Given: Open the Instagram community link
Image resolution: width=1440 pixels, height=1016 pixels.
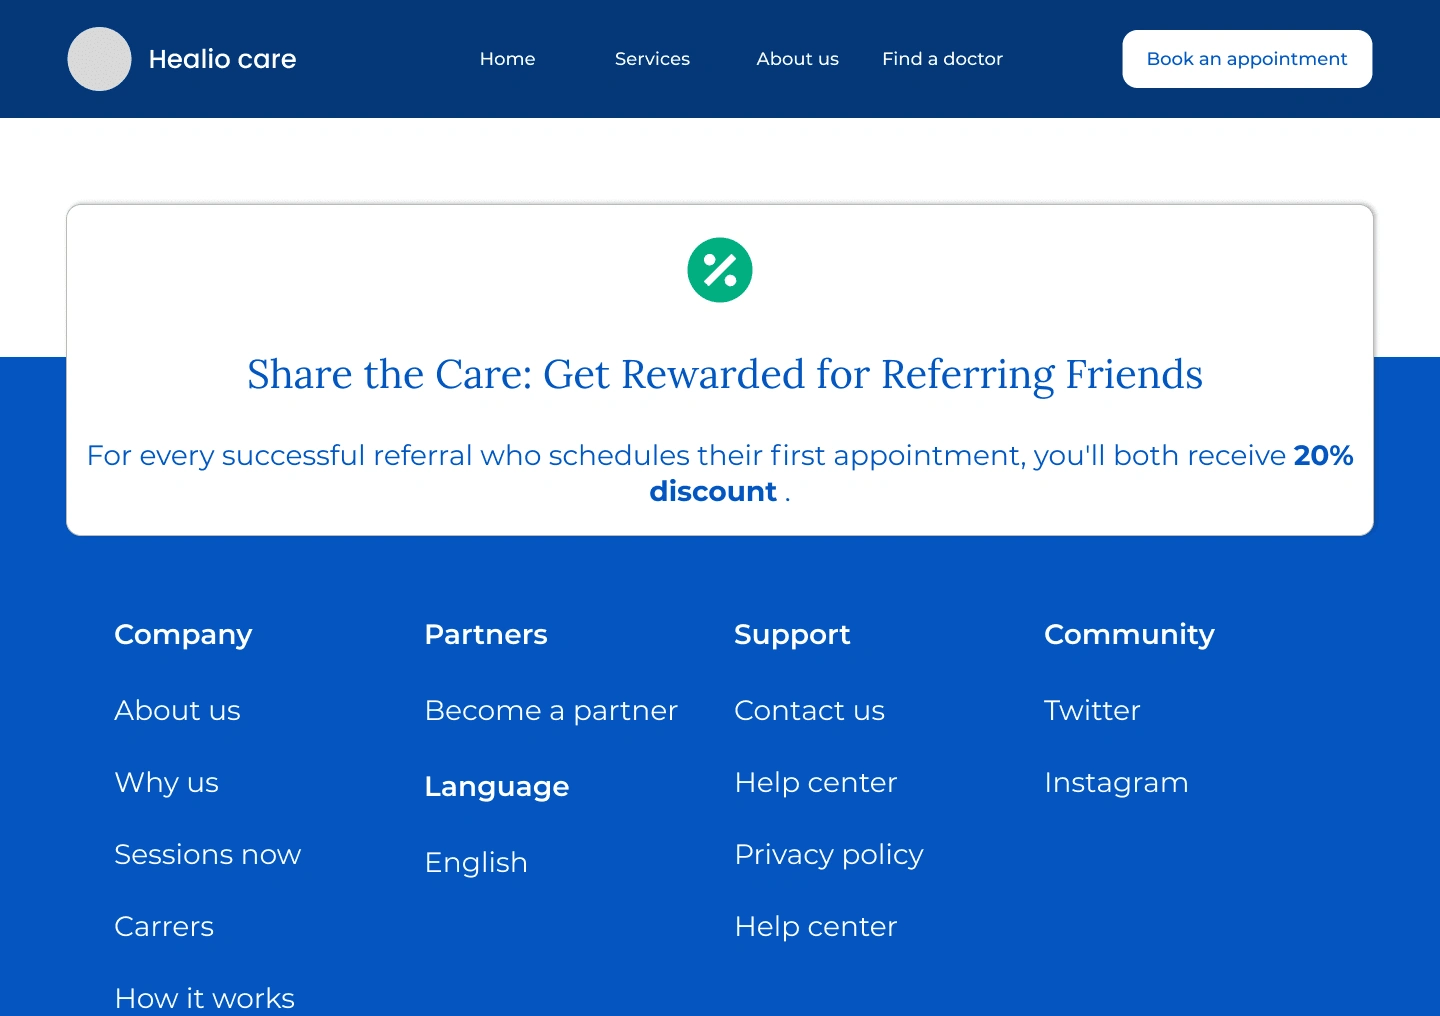Looking at the screenshot, I should point(1116,783).
